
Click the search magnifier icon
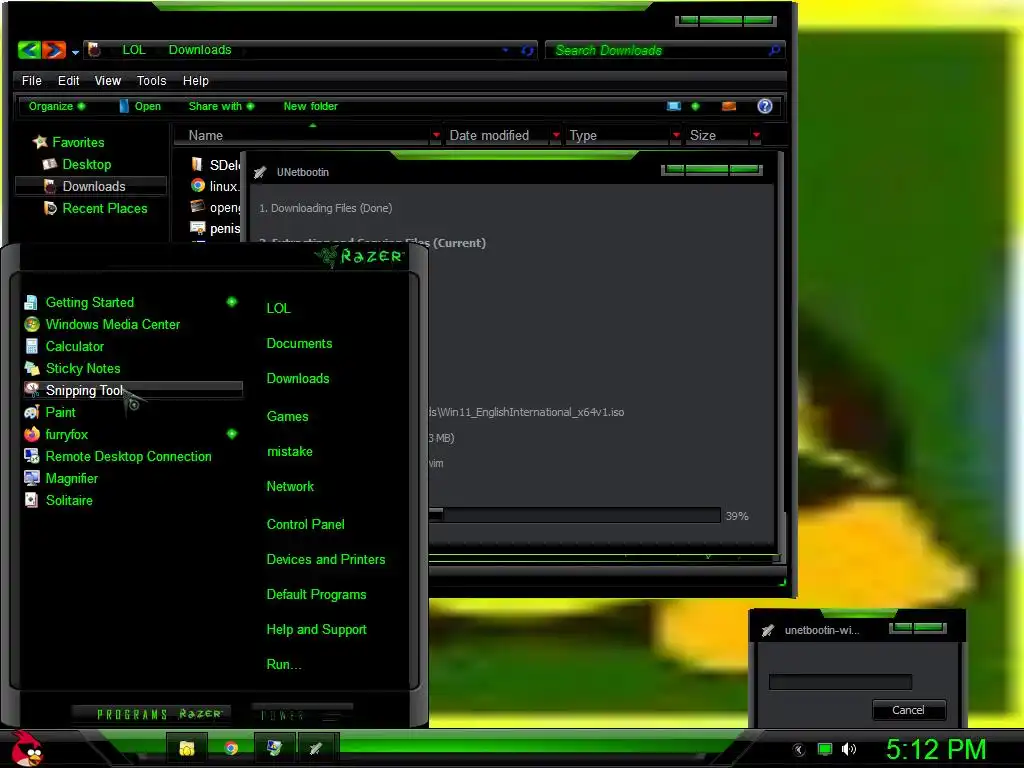click(775, 50)
